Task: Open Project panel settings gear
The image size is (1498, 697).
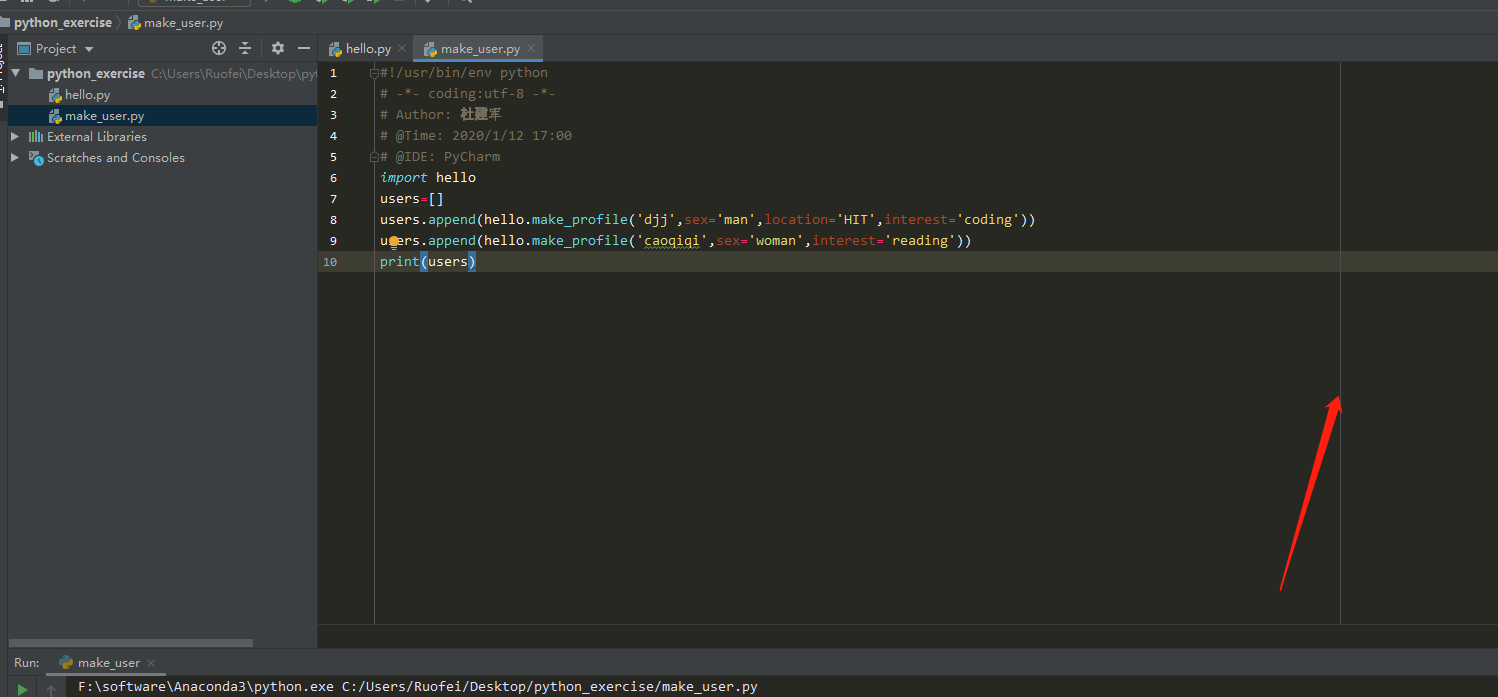Action: [278, 48]
